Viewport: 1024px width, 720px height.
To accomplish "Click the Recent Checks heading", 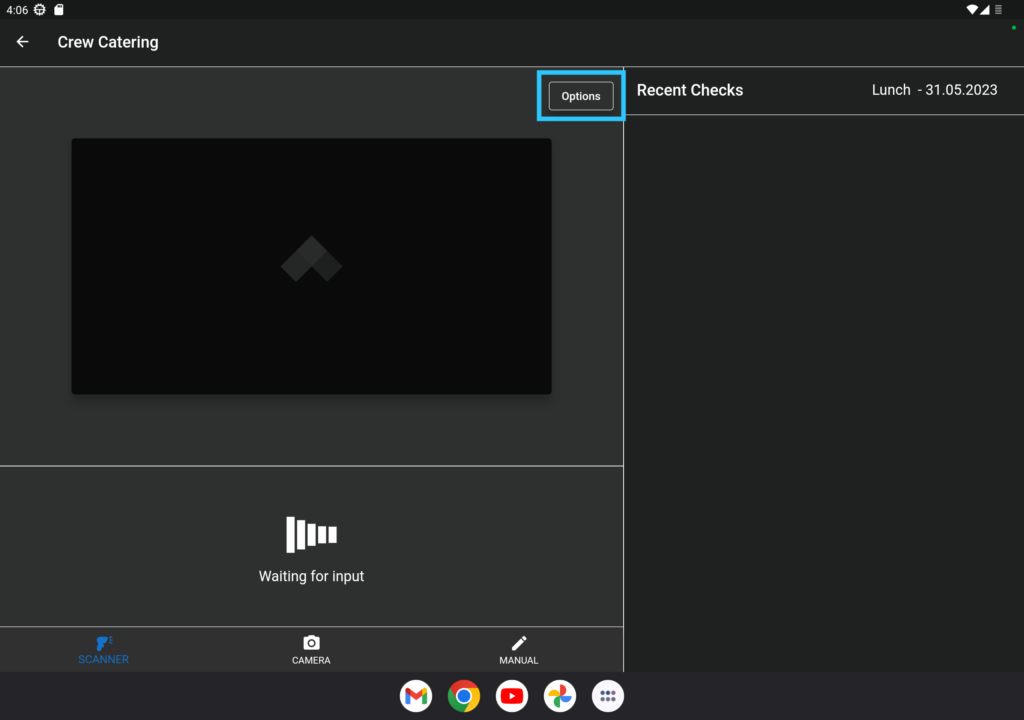I will (x=690, y=90).
